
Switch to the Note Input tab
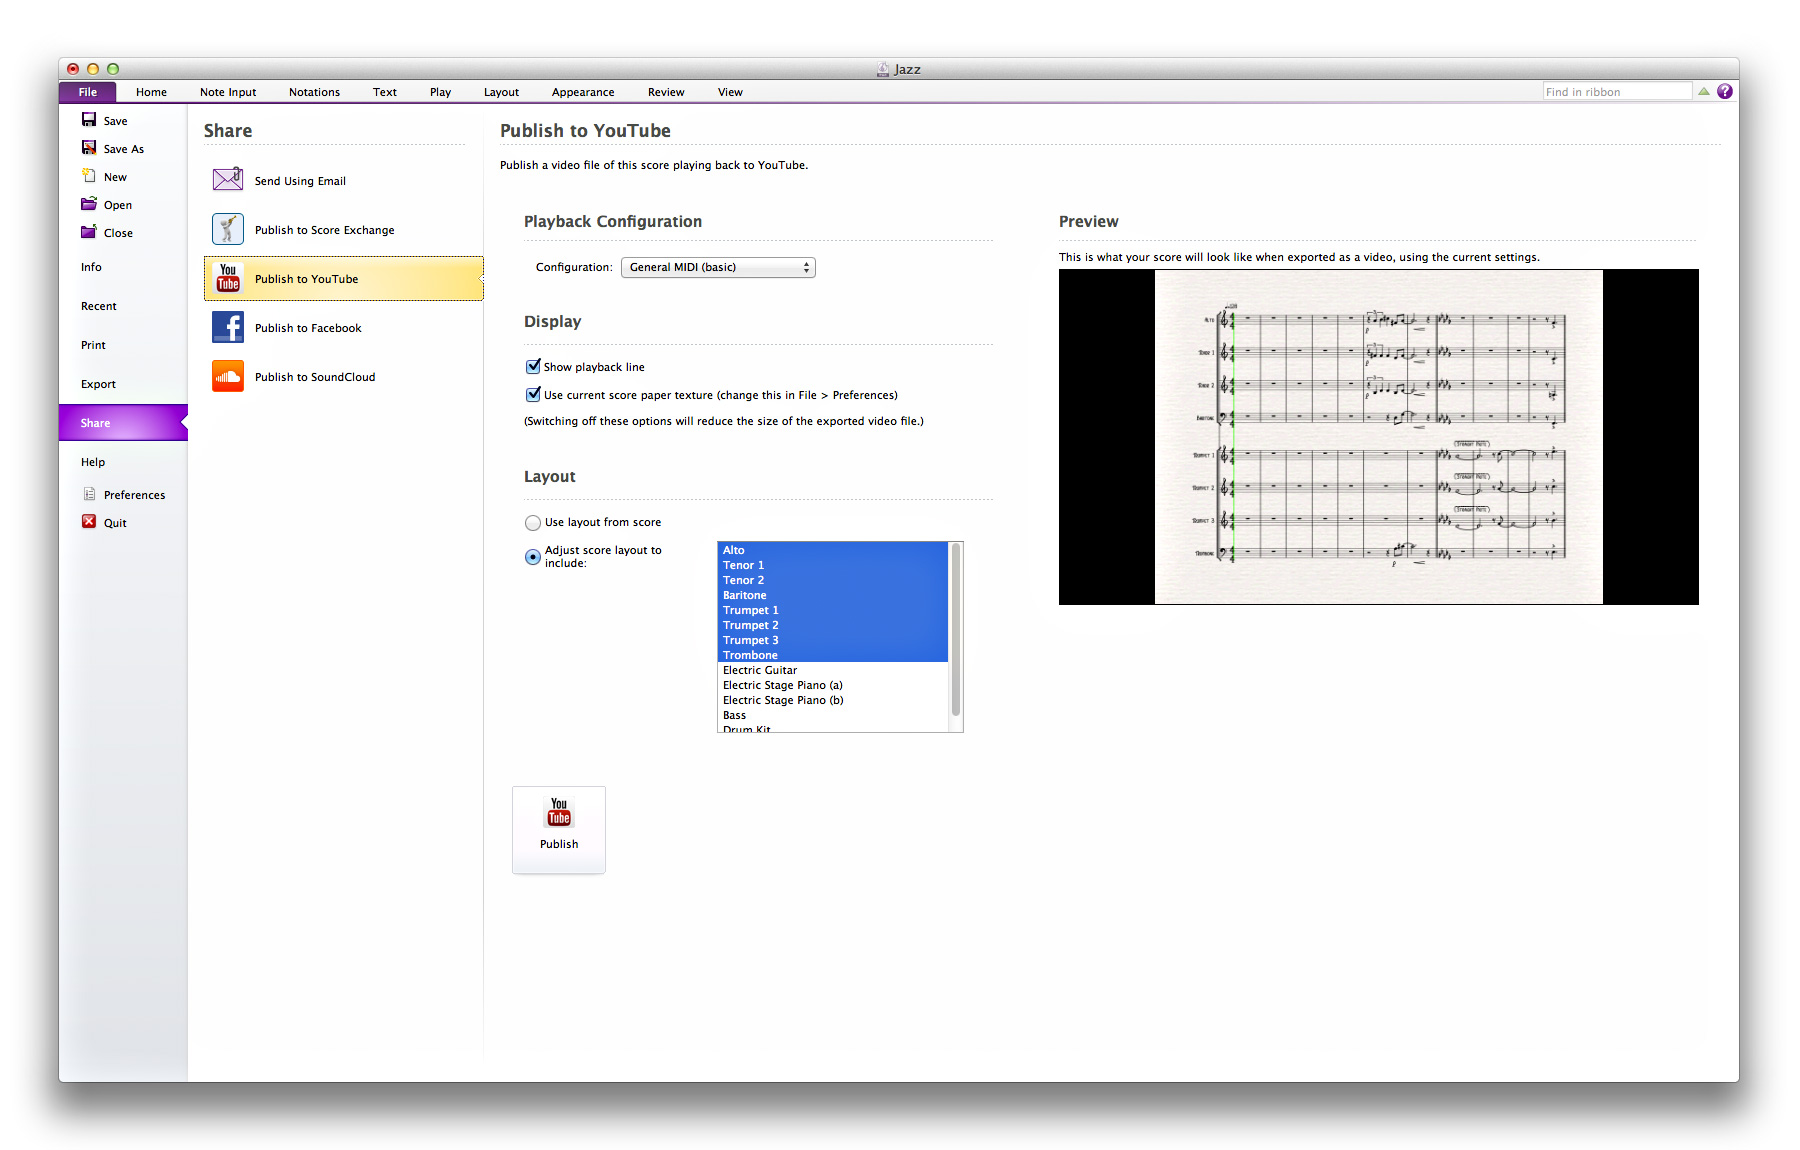pyautogui.click(x=228, y=92)
